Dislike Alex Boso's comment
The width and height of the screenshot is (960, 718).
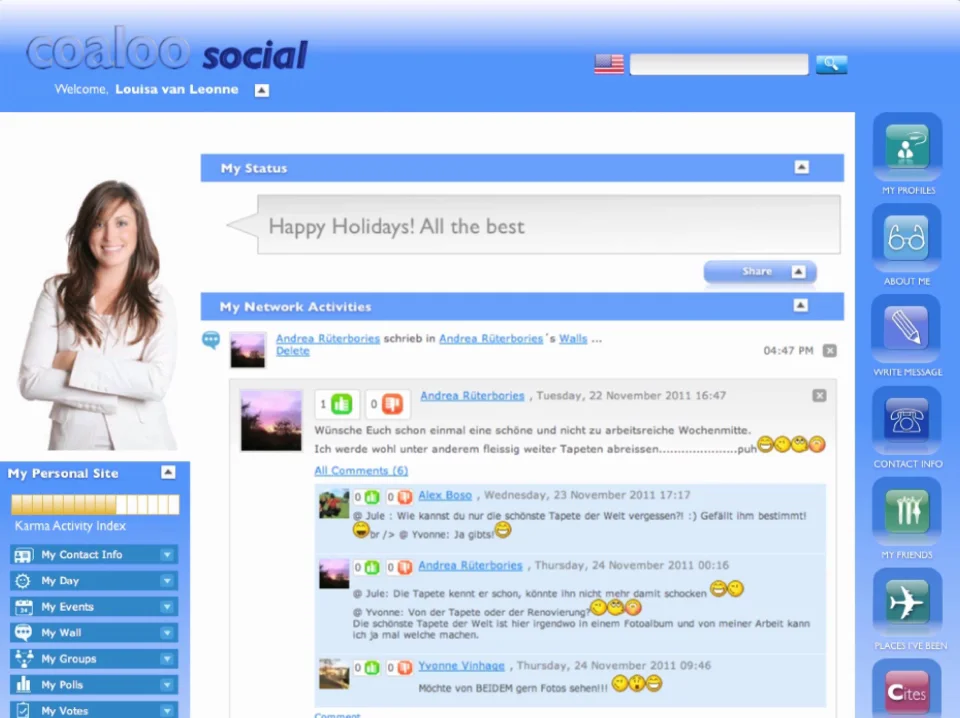[405, 497]
